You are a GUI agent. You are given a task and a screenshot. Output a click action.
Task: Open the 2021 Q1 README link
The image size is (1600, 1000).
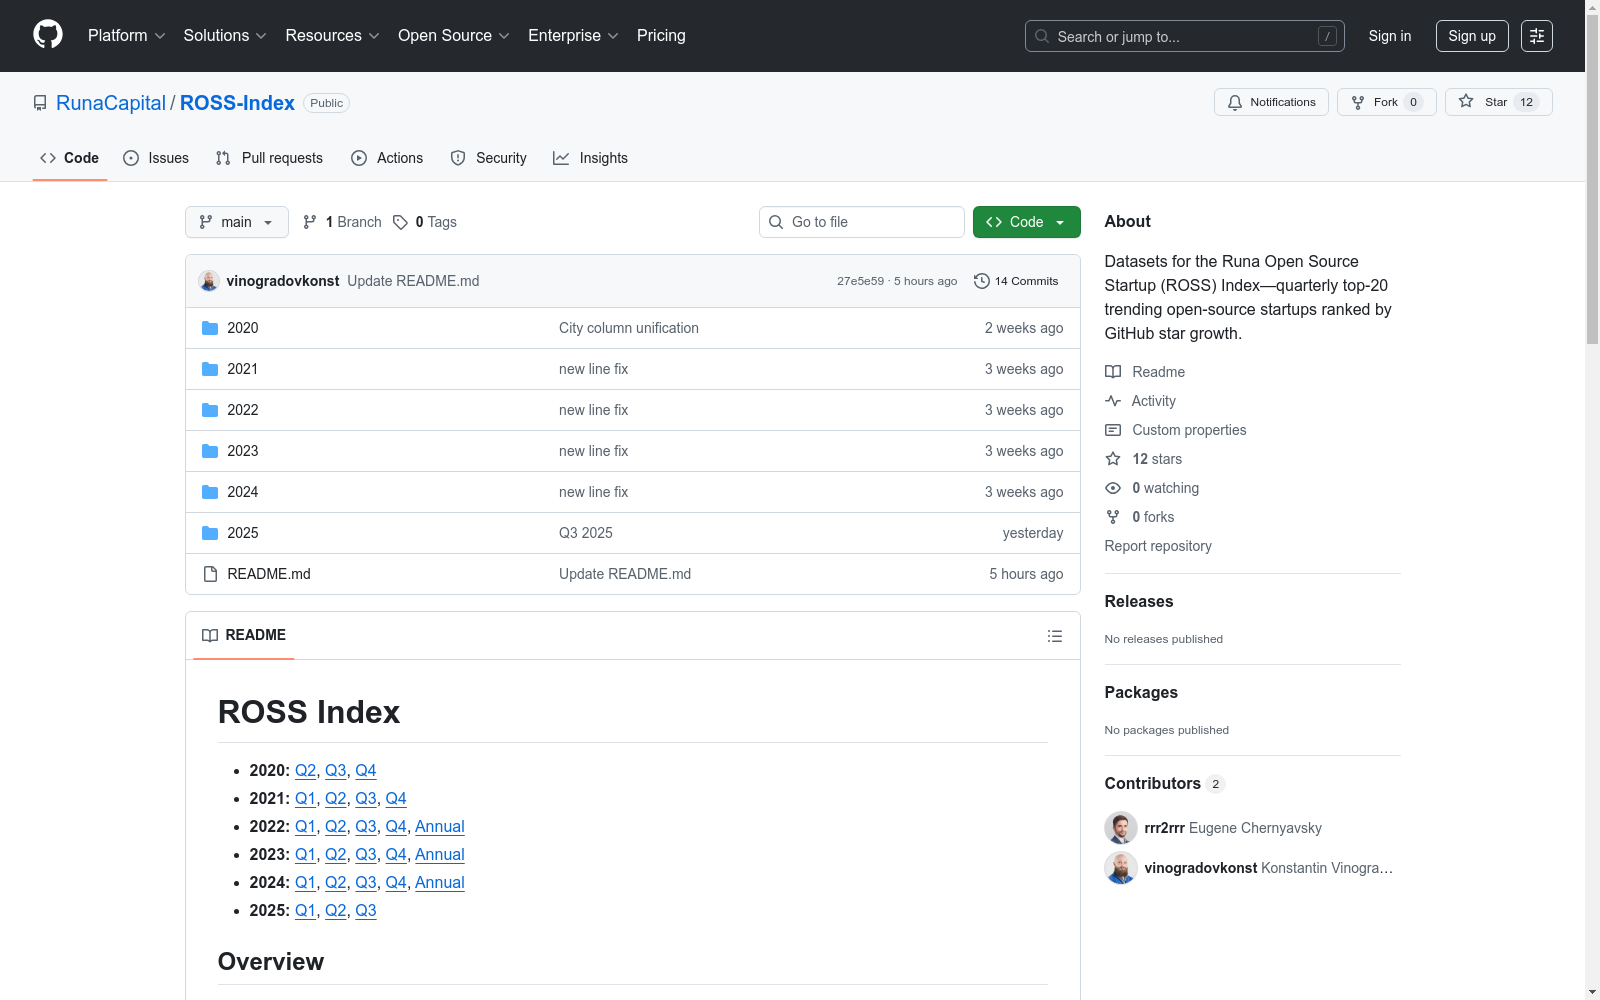tap(306, 799)
